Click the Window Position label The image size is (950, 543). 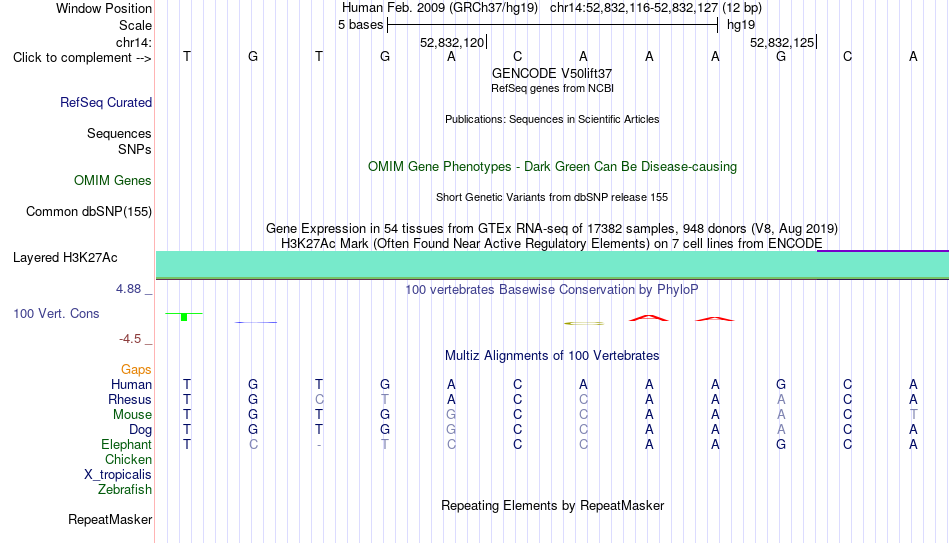(x=104, y=8)
